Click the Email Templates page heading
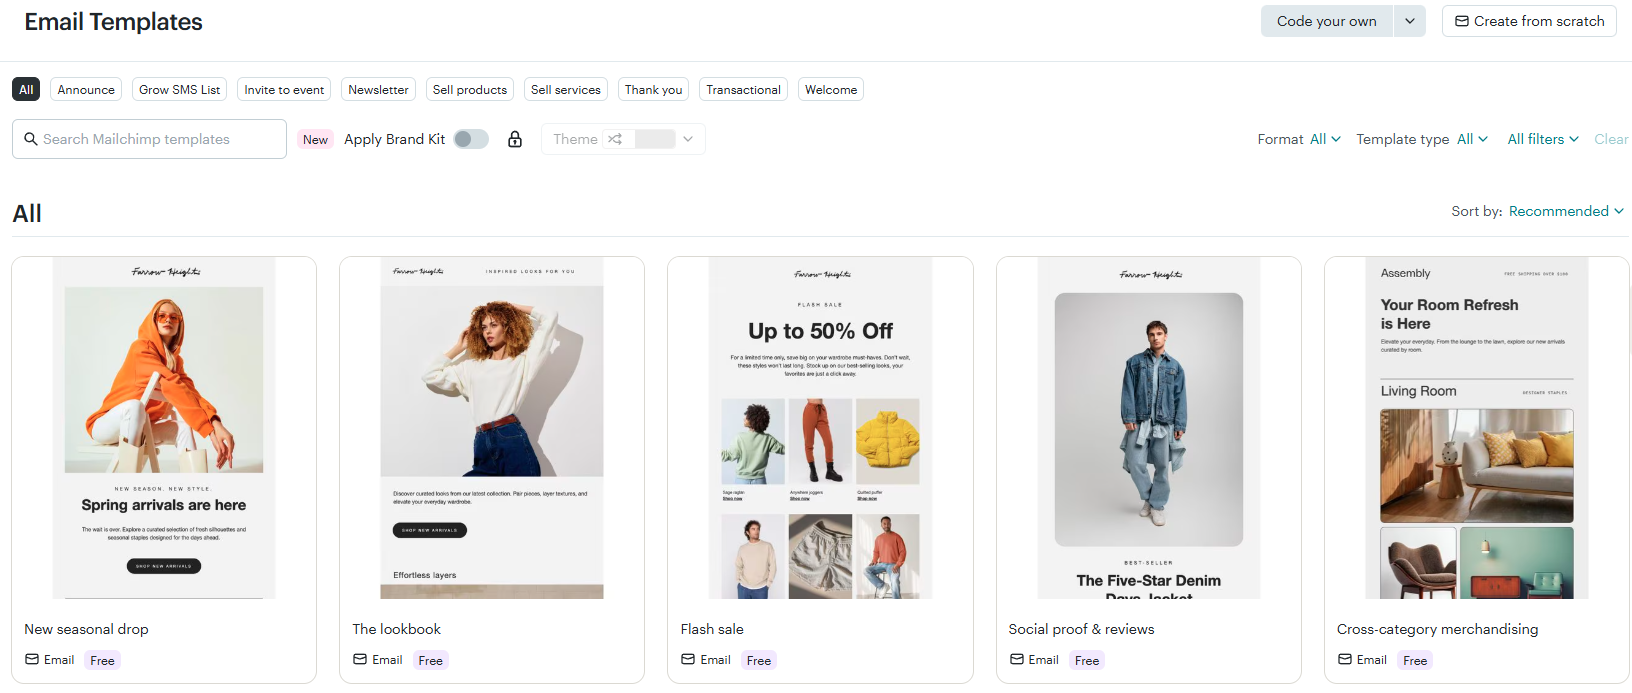The width and height of the screenshot is (1632, 693). point(113,22)
